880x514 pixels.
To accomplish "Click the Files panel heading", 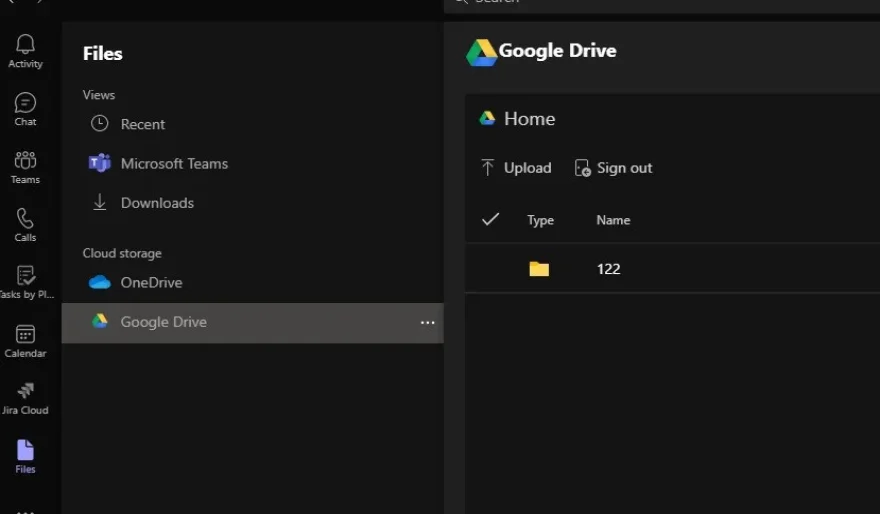I will (103, 53).
